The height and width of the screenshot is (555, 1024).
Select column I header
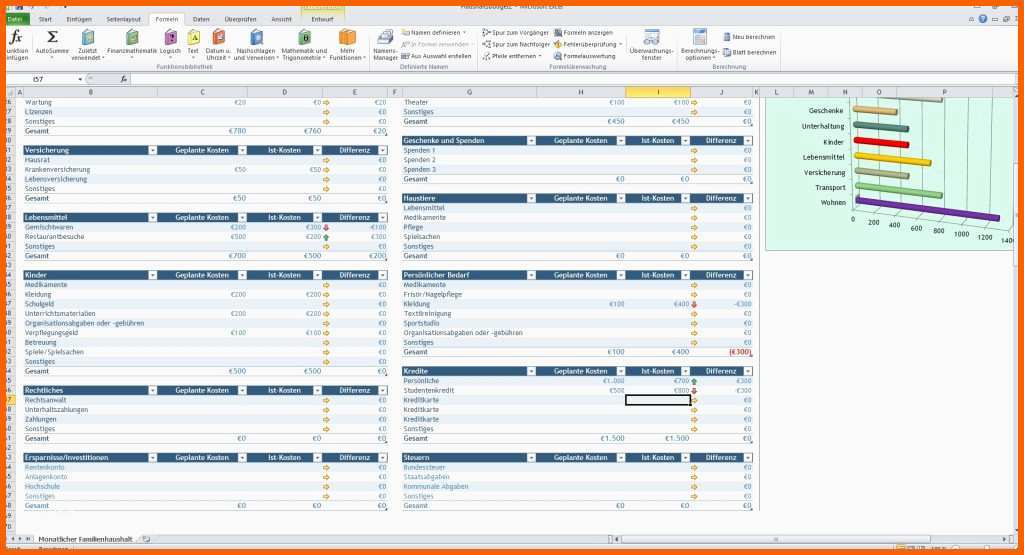(658, 92)
